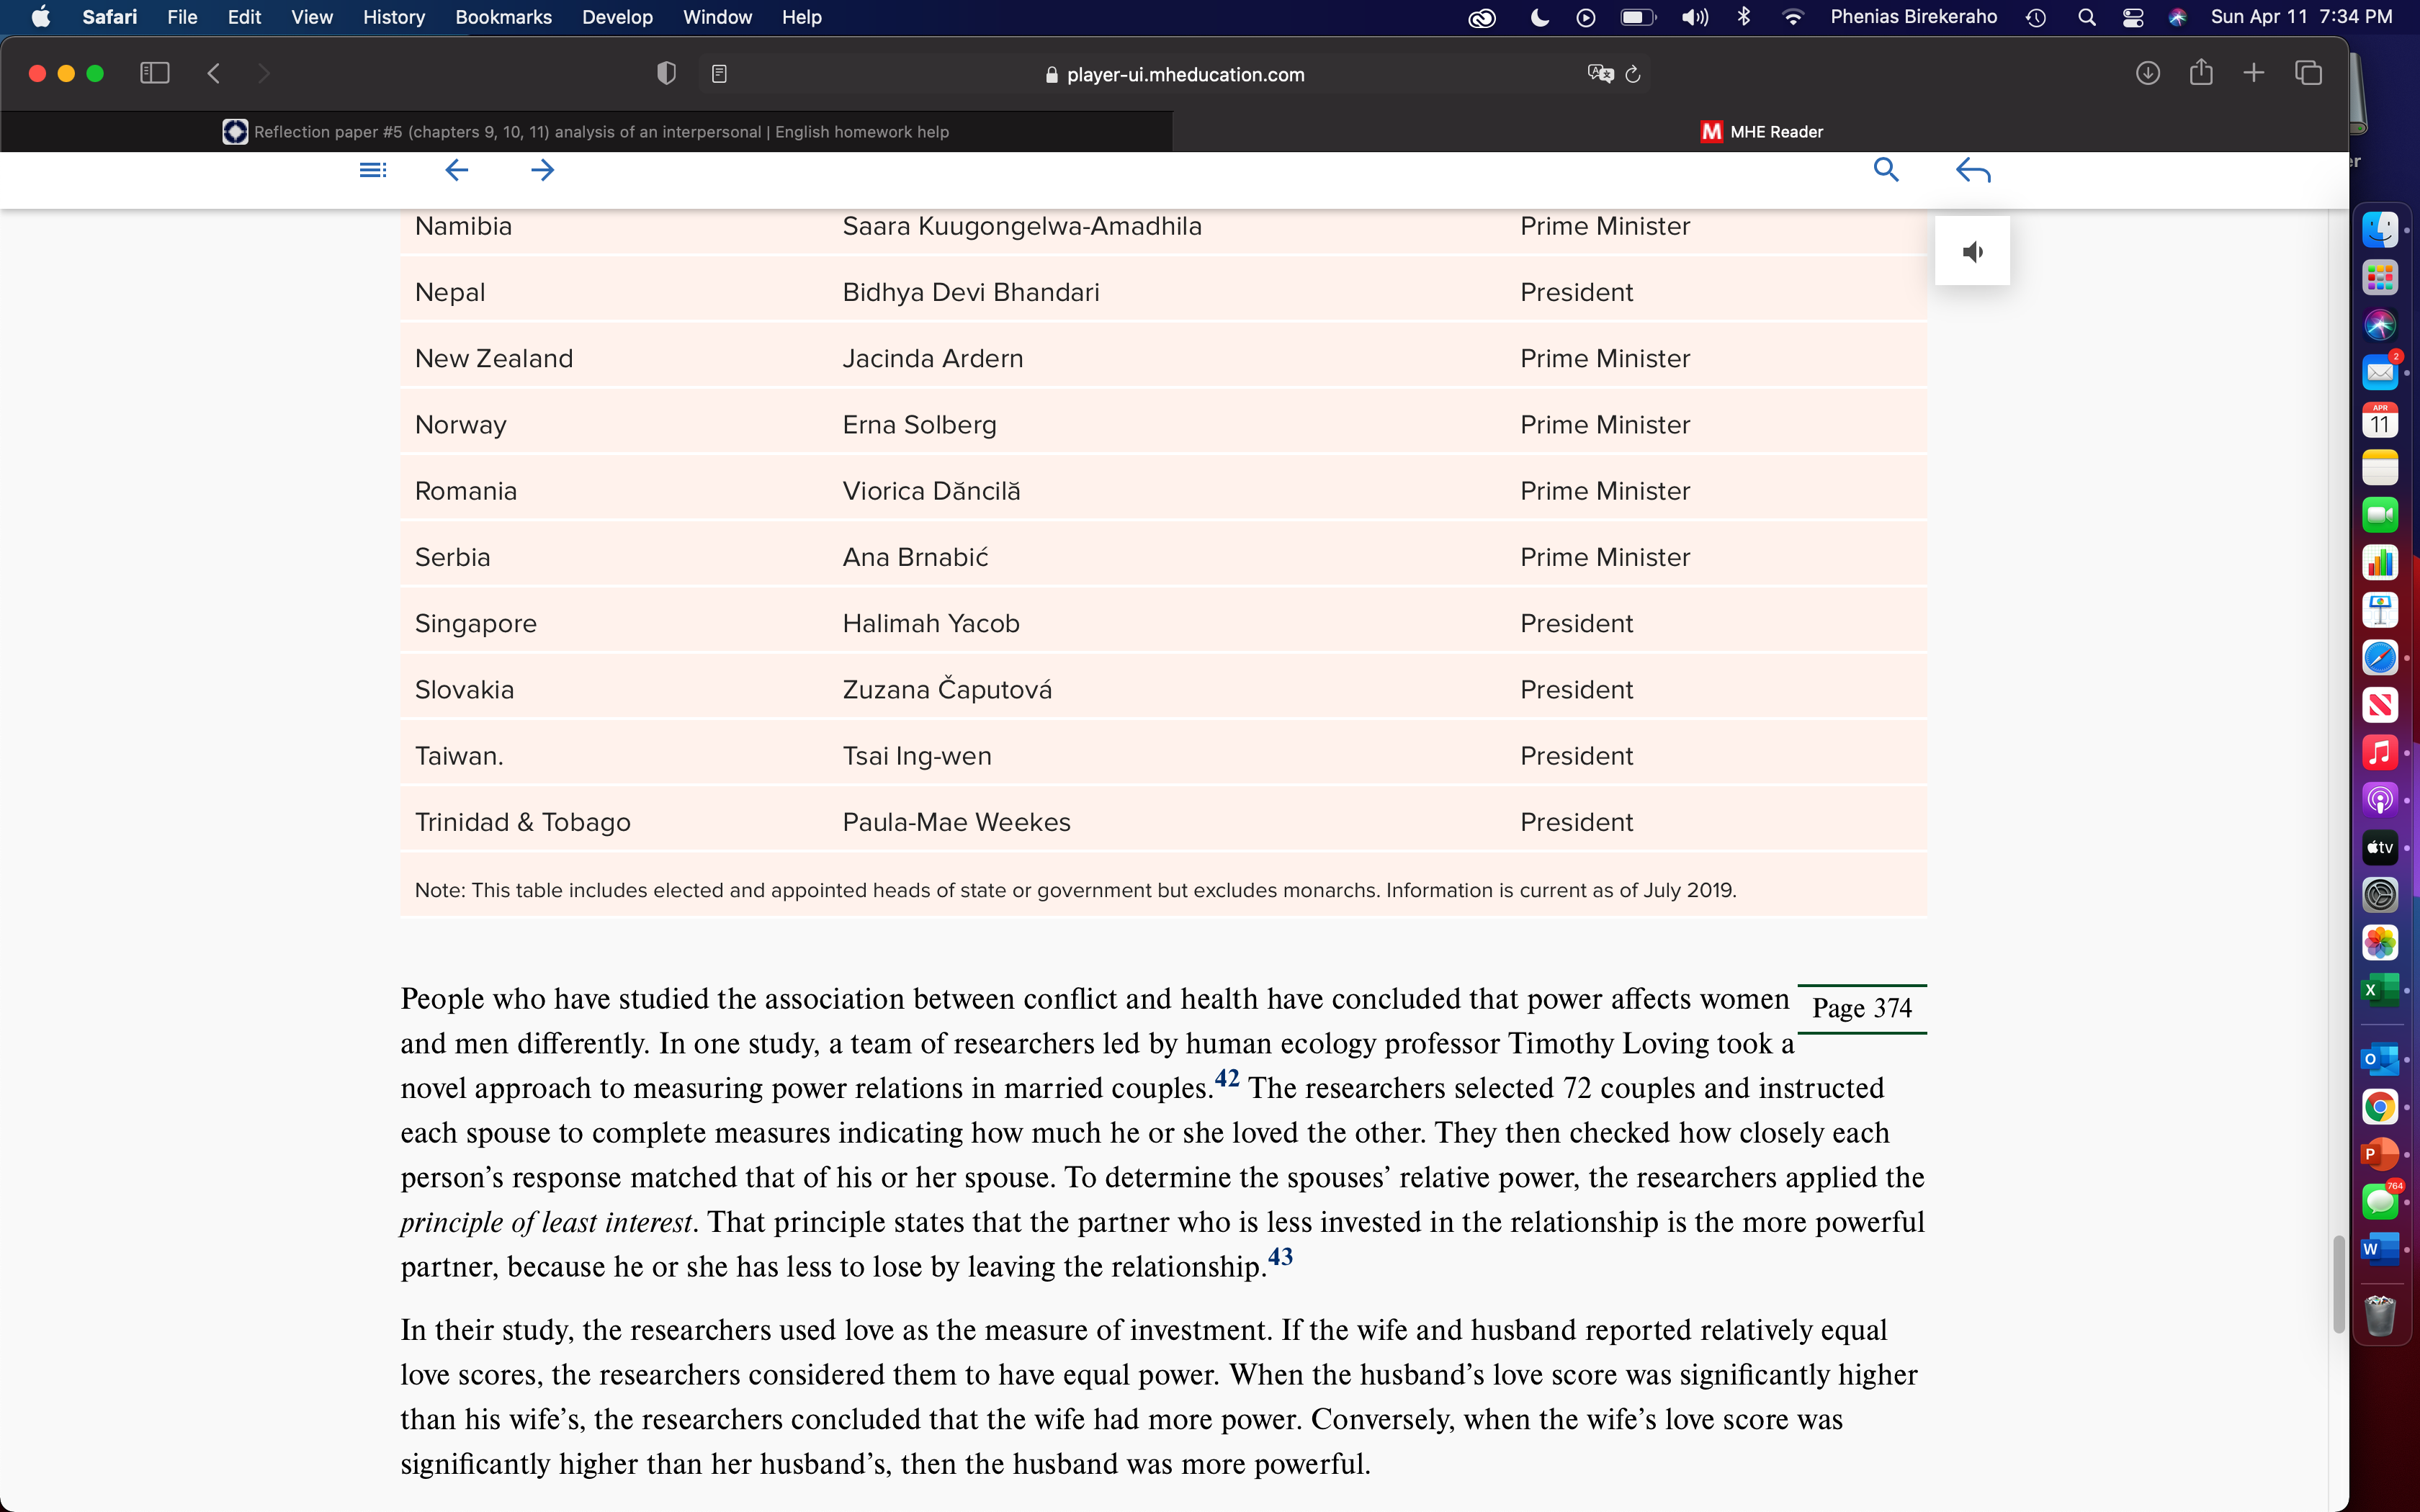2420x1512 pixels.
Task: Switch to the Reflection paper #5 tab
Action: coord(587,132)
